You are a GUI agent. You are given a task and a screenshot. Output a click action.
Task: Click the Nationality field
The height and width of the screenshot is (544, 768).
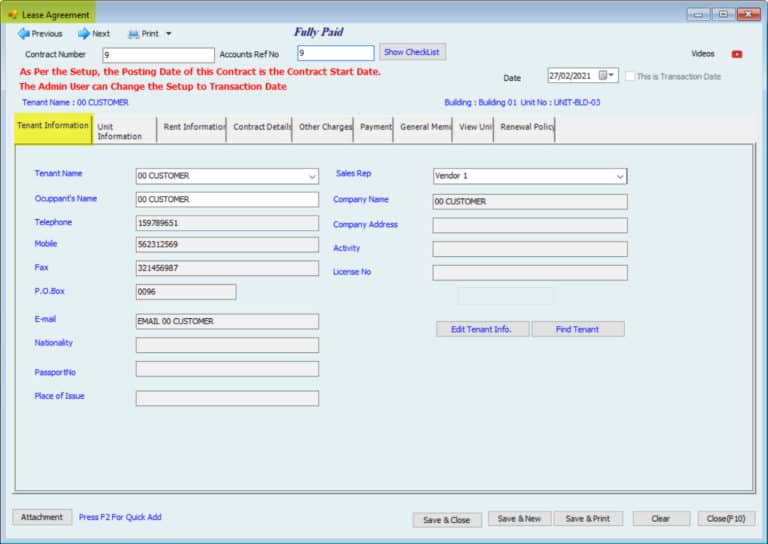click(227, 345)
